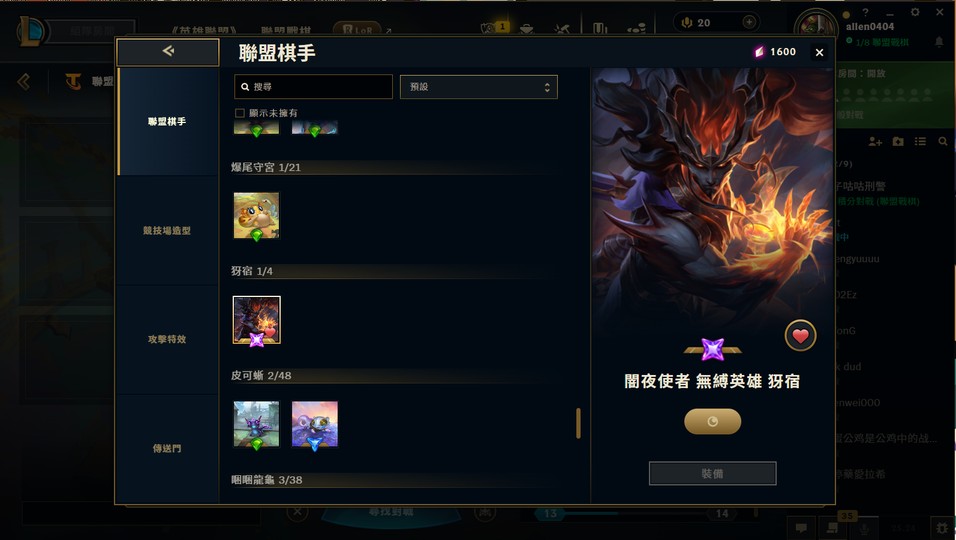Enable the 顯示未擁有 checkbox
The image size is (956, 540).
pyautogui.click(x=240, y=113)
